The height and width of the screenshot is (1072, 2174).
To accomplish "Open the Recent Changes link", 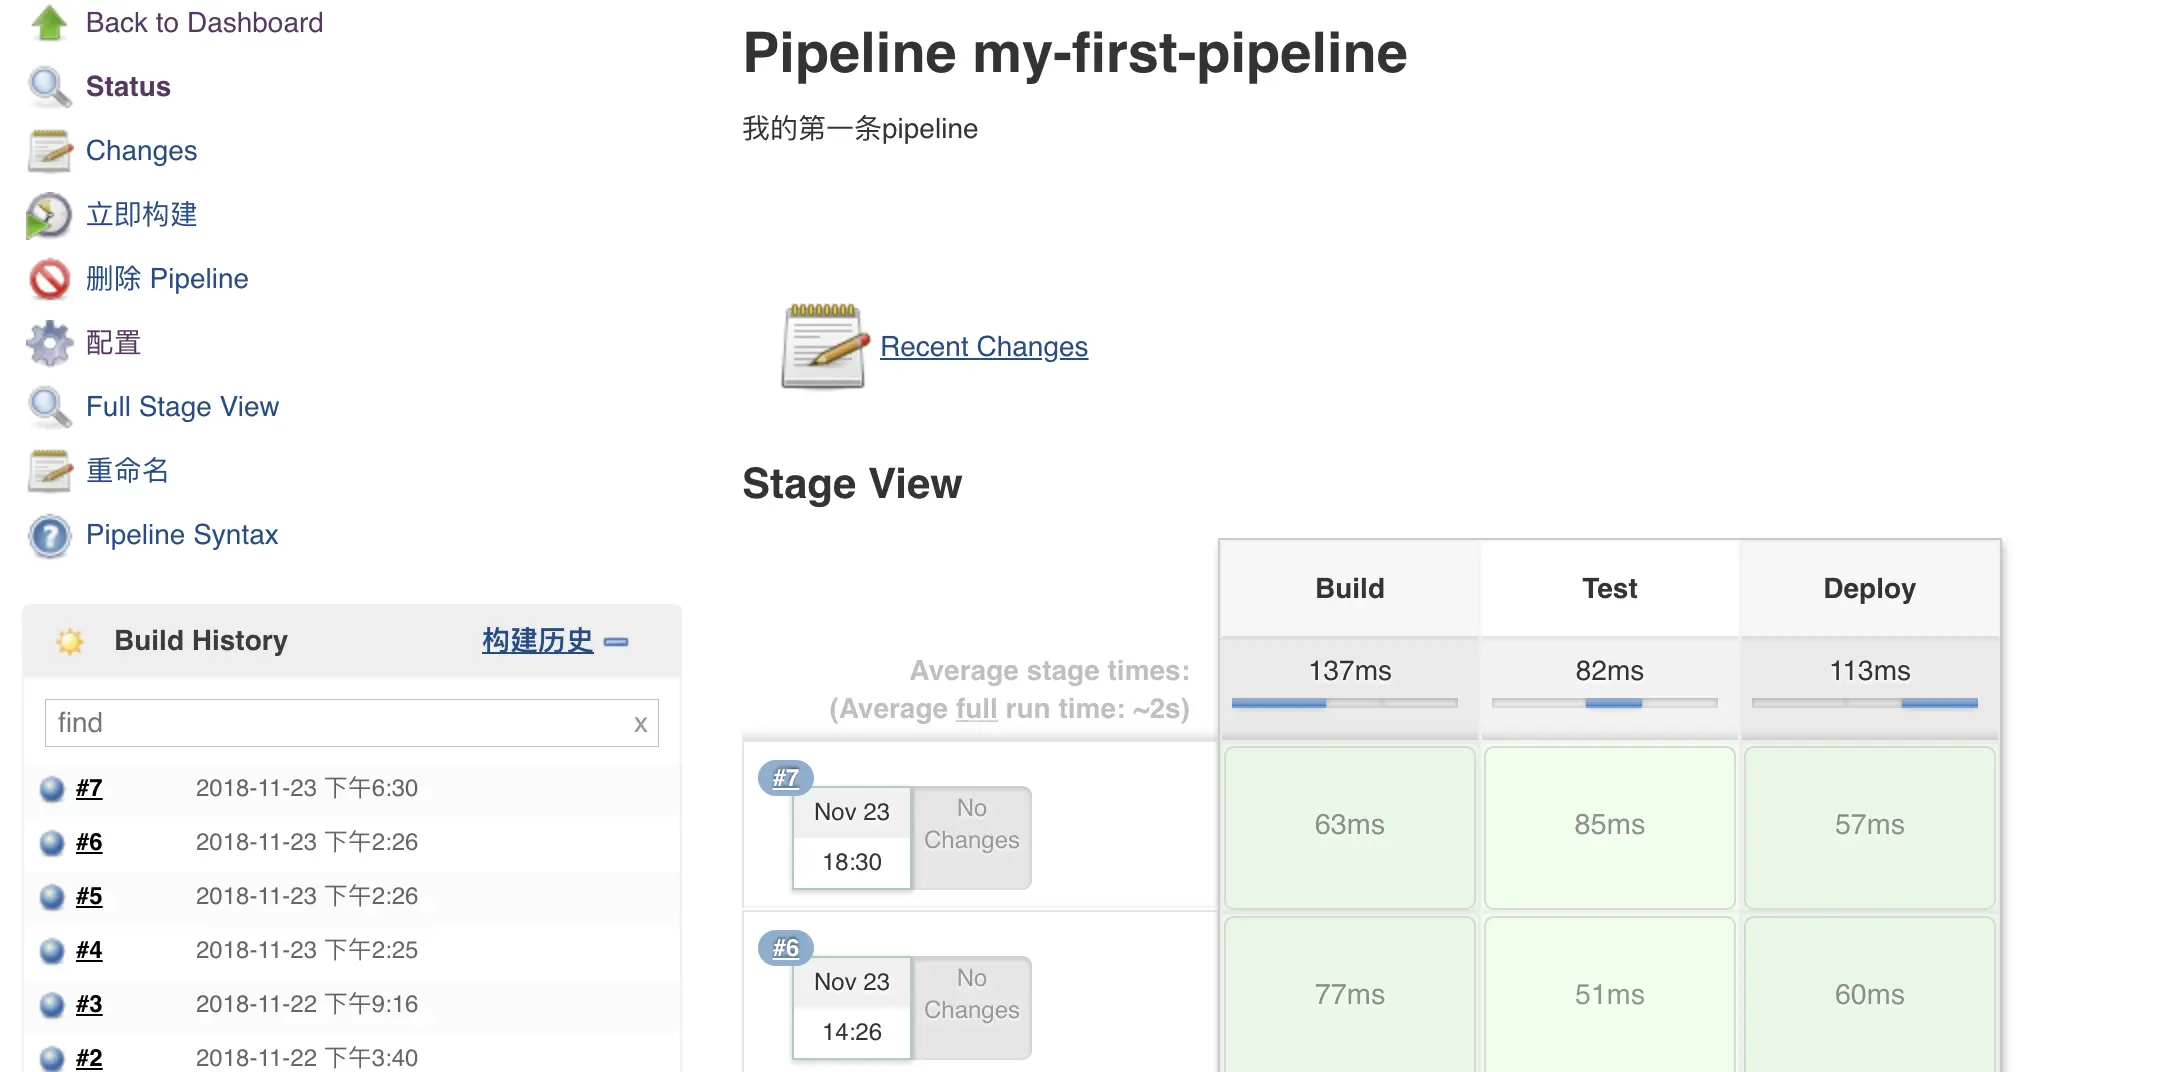I will click(983, 347).
